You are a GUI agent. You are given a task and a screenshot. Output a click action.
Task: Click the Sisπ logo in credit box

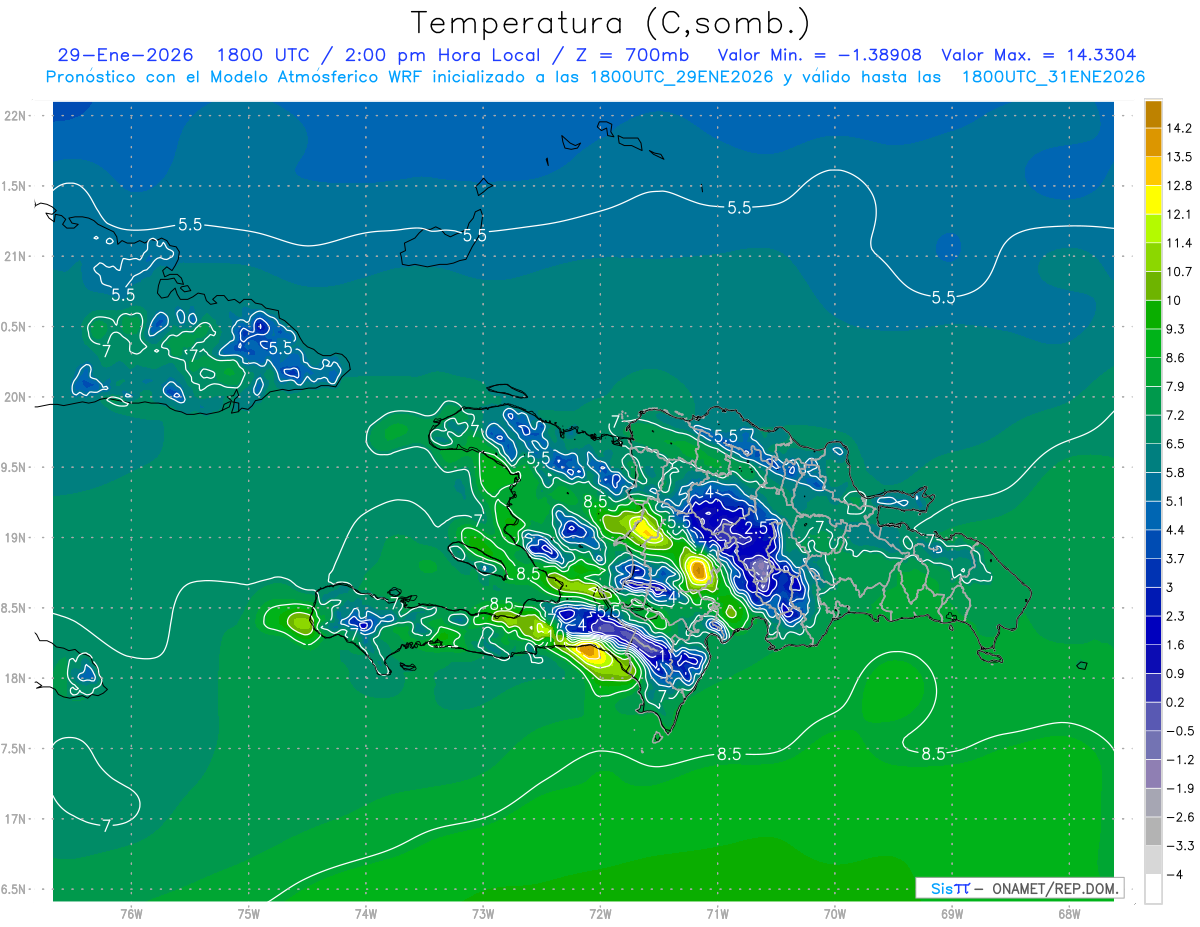(949, 888)
